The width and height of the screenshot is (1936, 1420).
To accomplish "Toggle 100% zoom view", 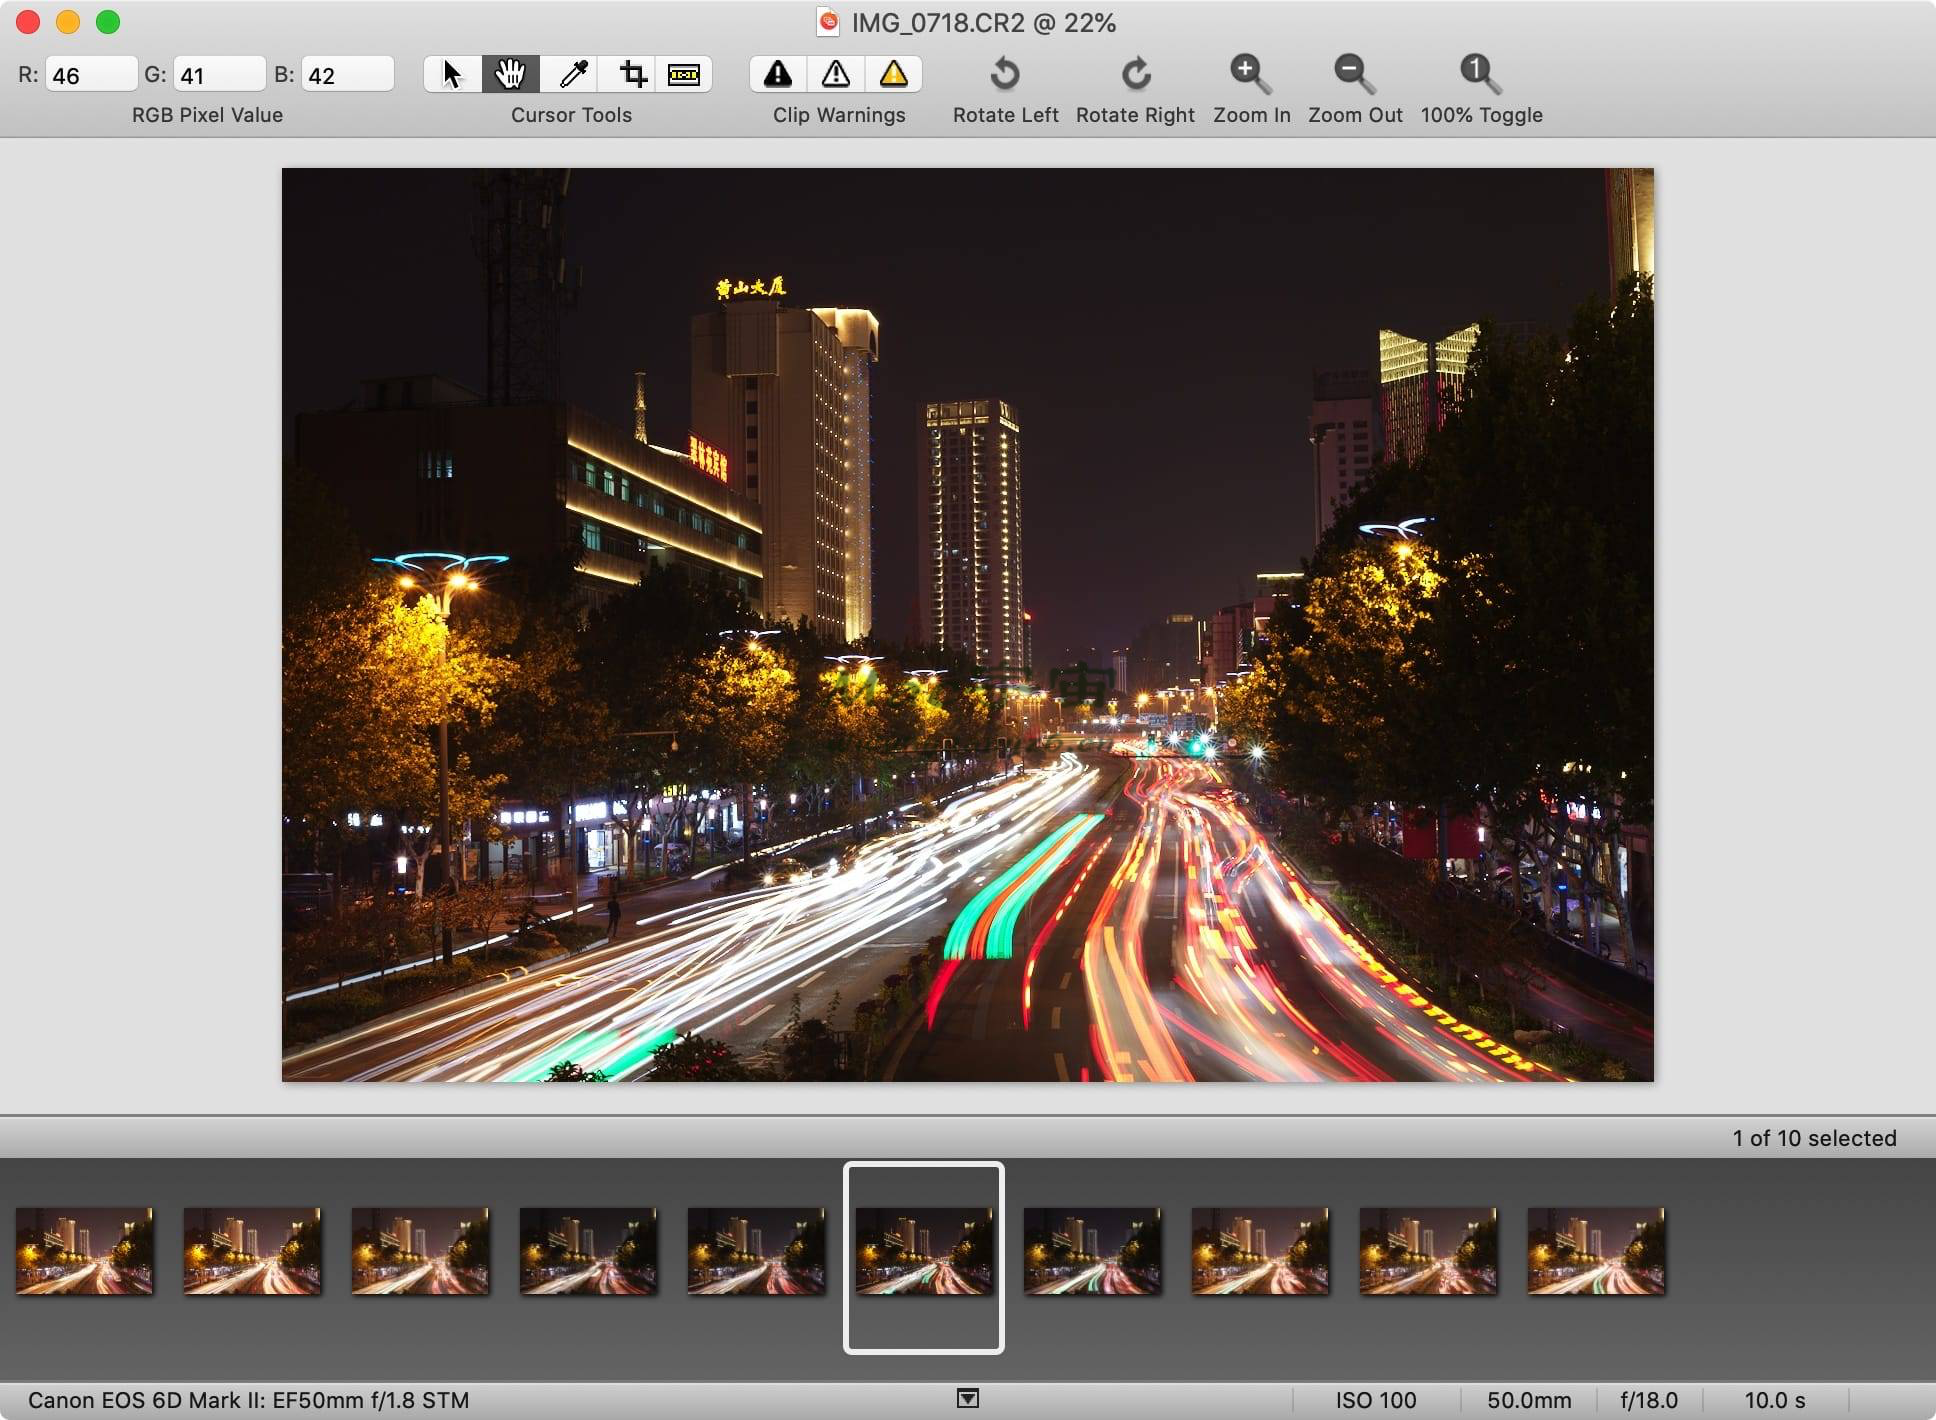I will point(1480,74).
